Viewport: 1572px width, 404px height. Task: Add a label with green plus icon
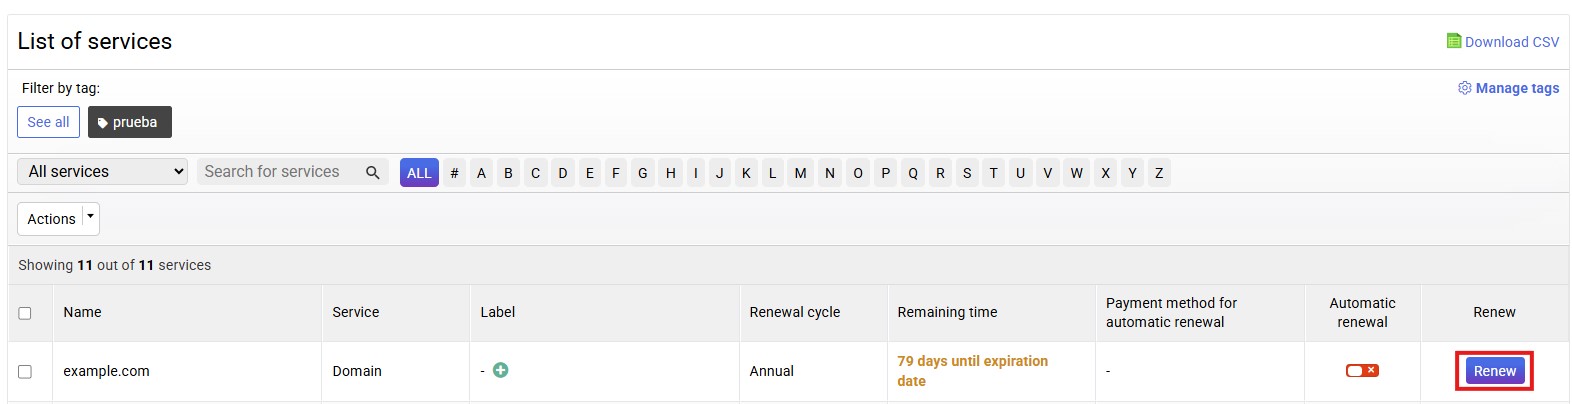click(x=501, y=370)
